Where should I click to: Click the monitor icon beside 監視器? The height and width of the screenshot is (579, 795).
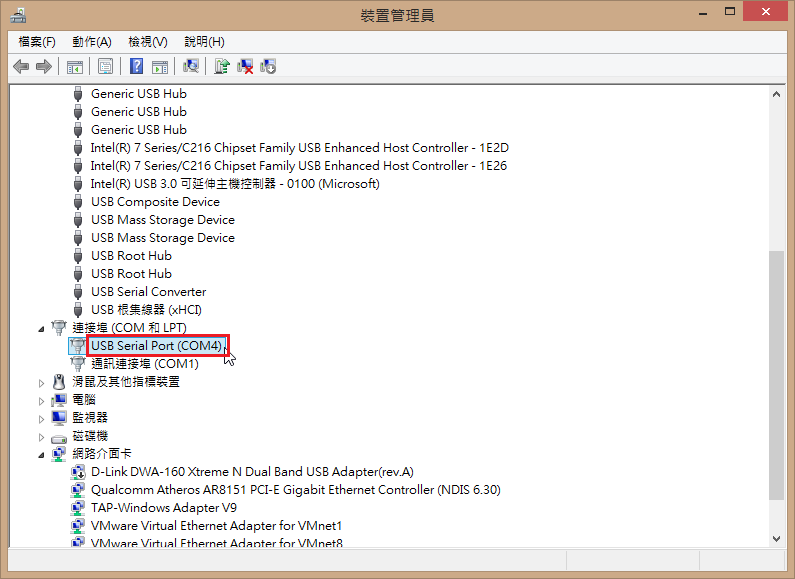[x=59, y=418]
